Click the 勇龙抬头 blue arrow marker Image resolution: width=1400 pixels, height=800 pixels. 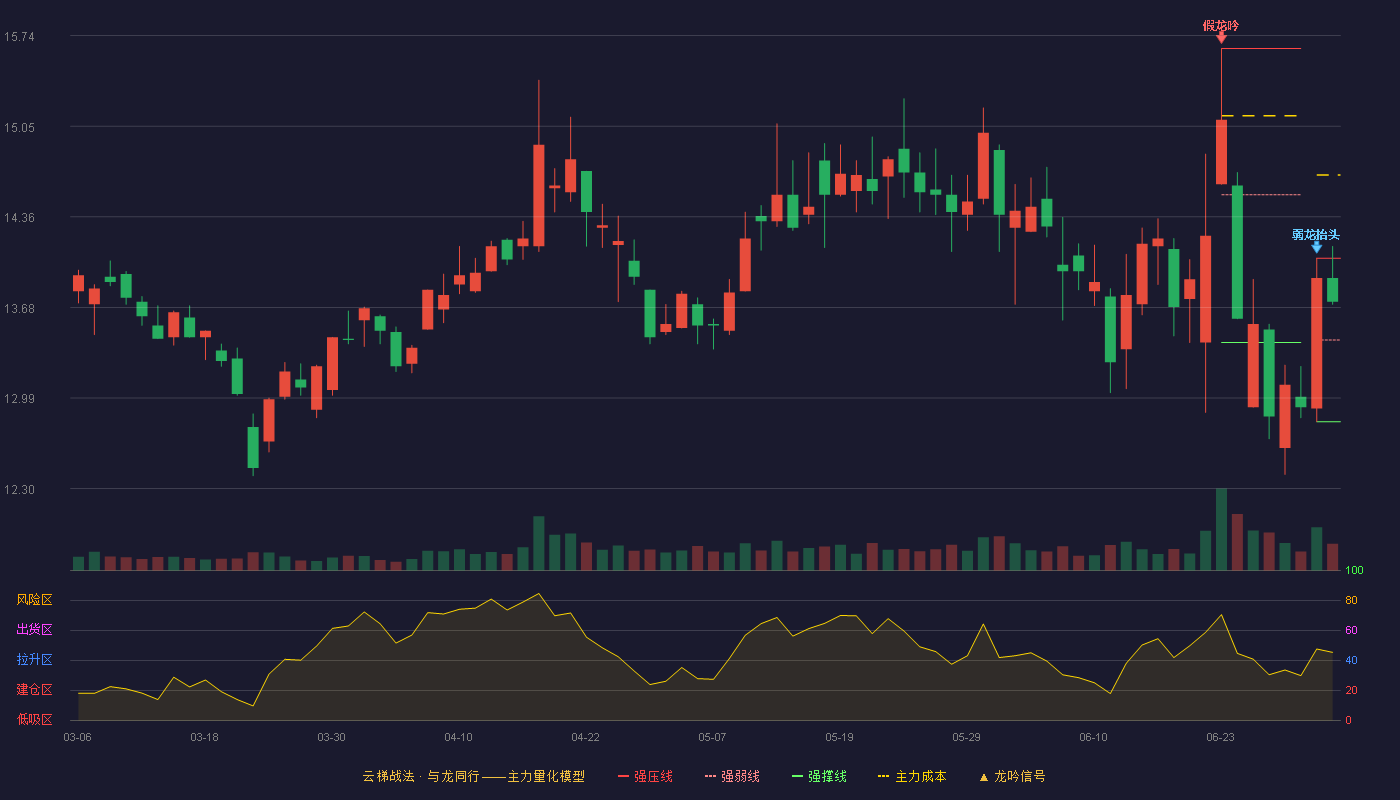coord(1316,247)
